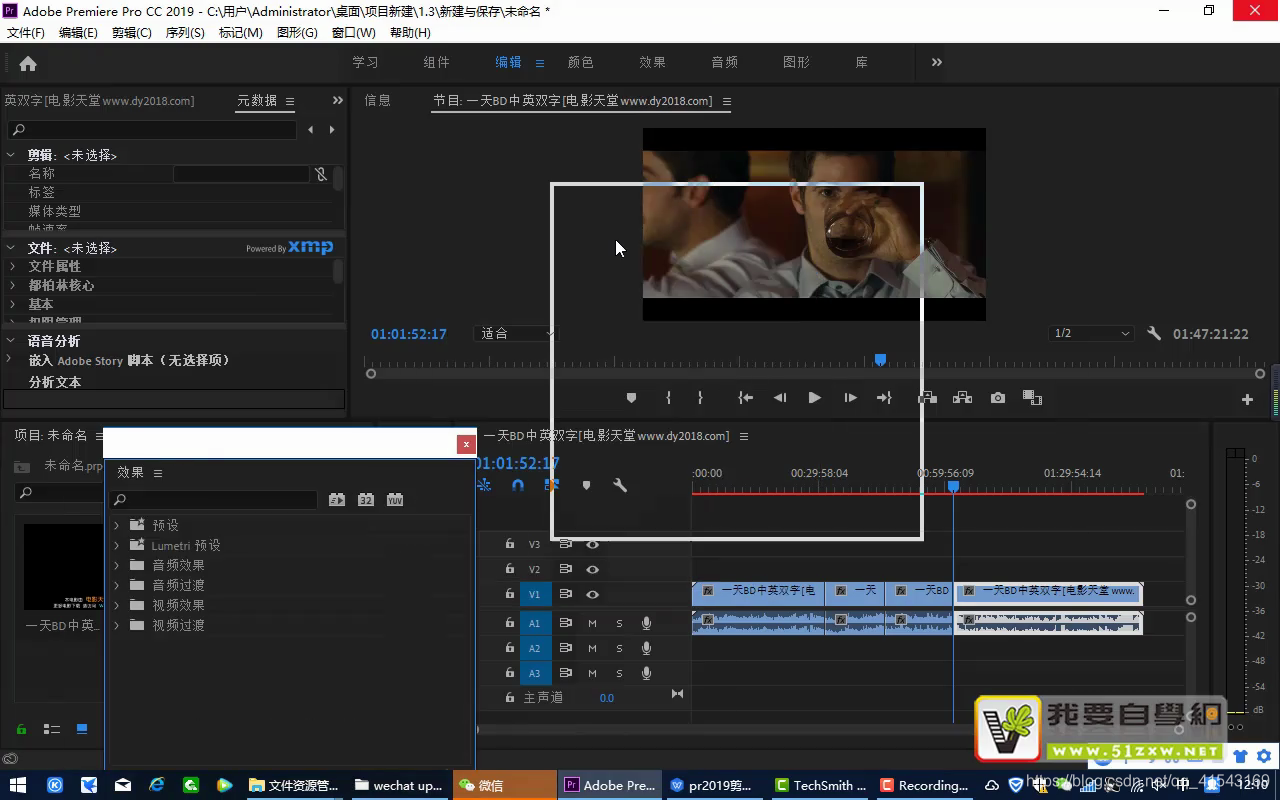Open the 适合 zoom level dropdown

tap(515, 334)
